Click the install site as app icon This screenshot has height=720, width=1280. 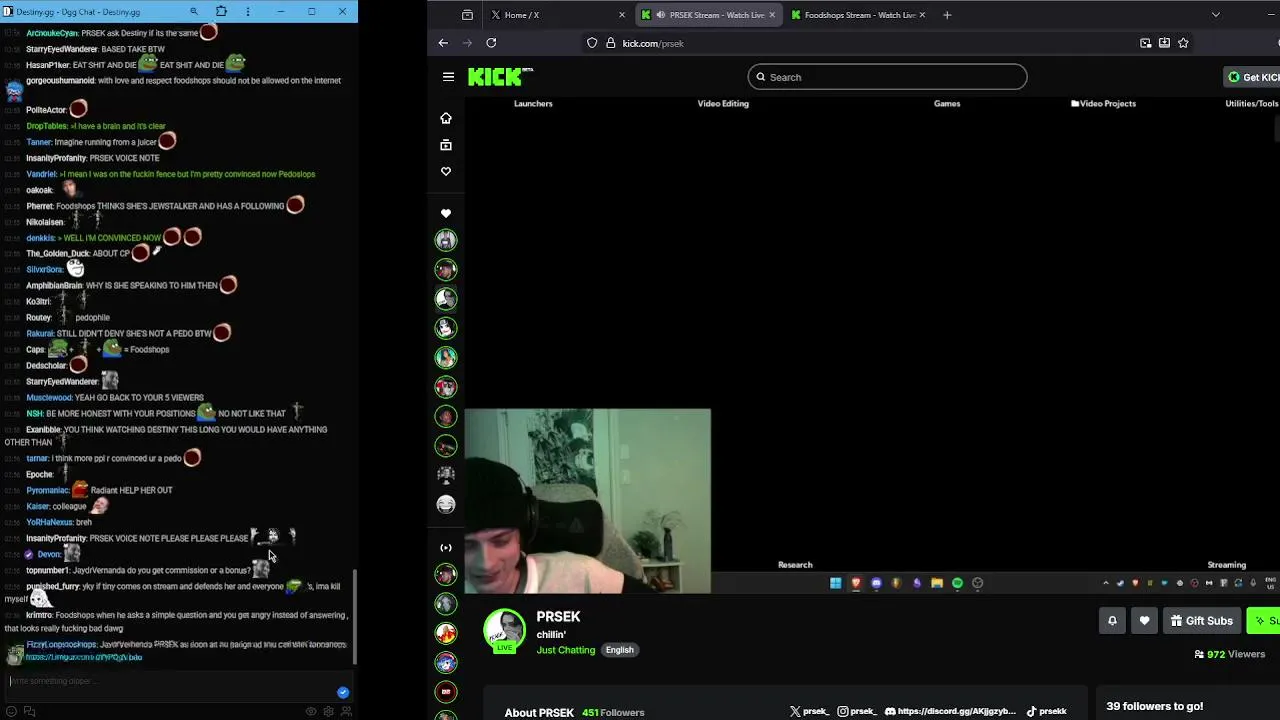tap(1164, 43)
